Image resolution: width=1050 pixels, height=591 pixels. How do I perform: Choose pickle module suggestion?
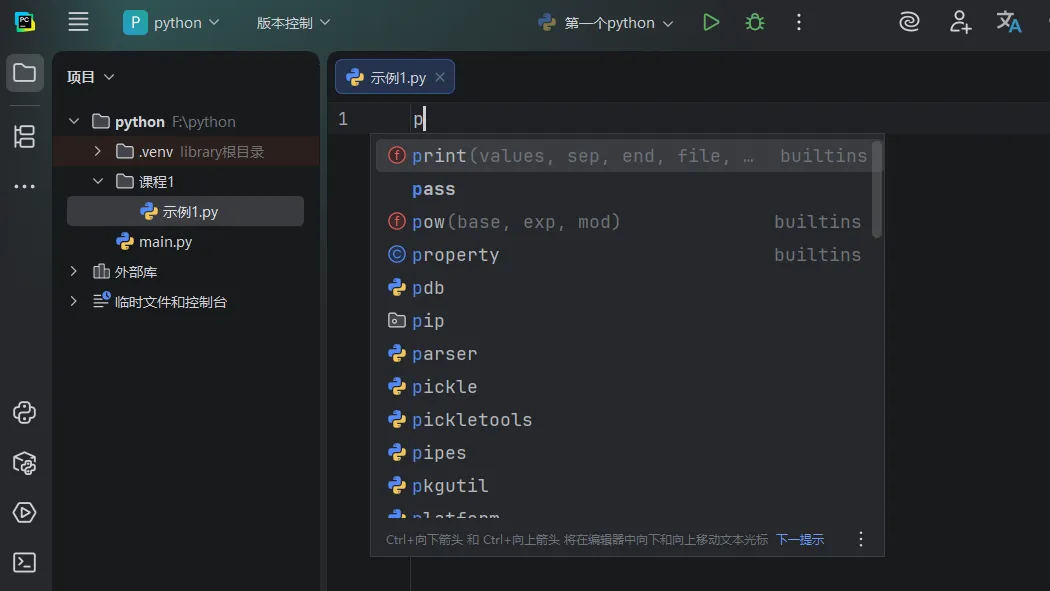pyautogui.click(x=624, y=387)
